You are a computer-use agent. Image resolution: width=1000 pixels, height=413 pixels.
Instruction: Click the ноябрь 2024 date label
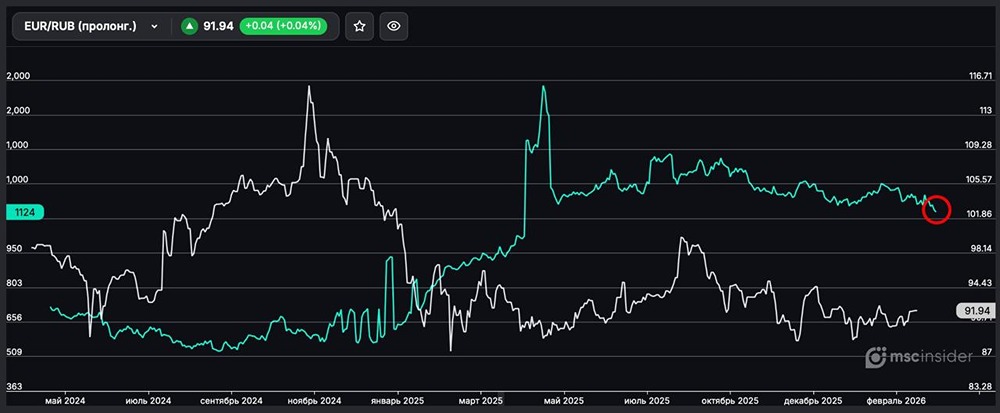[x=314, y=401]
